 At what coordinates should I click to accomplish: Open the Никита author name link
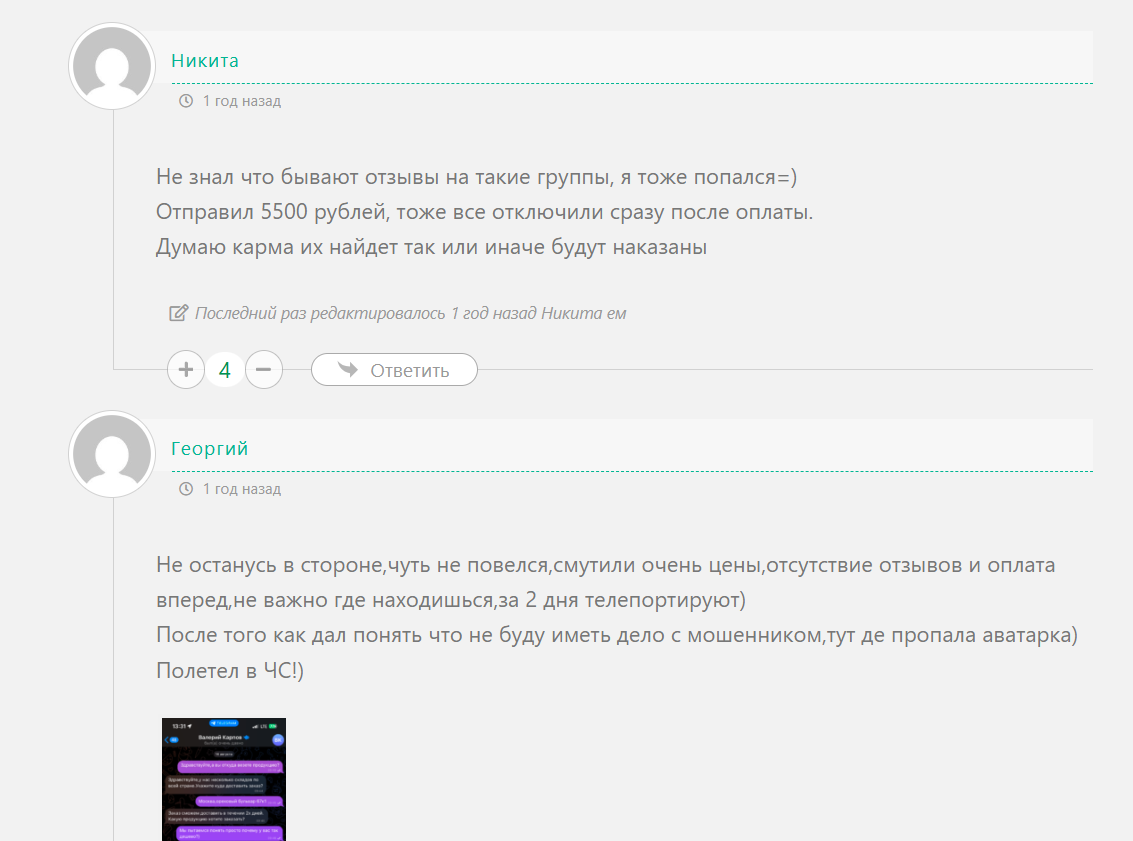(205, 61)
